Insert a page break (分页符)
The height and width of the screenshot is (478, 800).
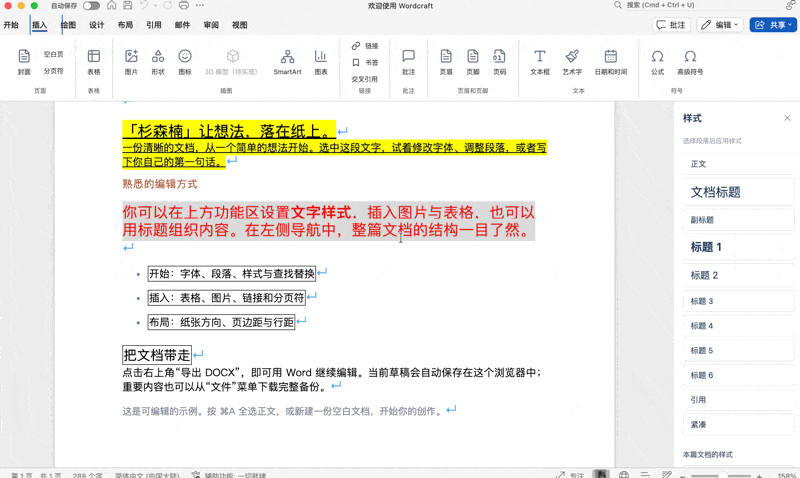point(54,71)
